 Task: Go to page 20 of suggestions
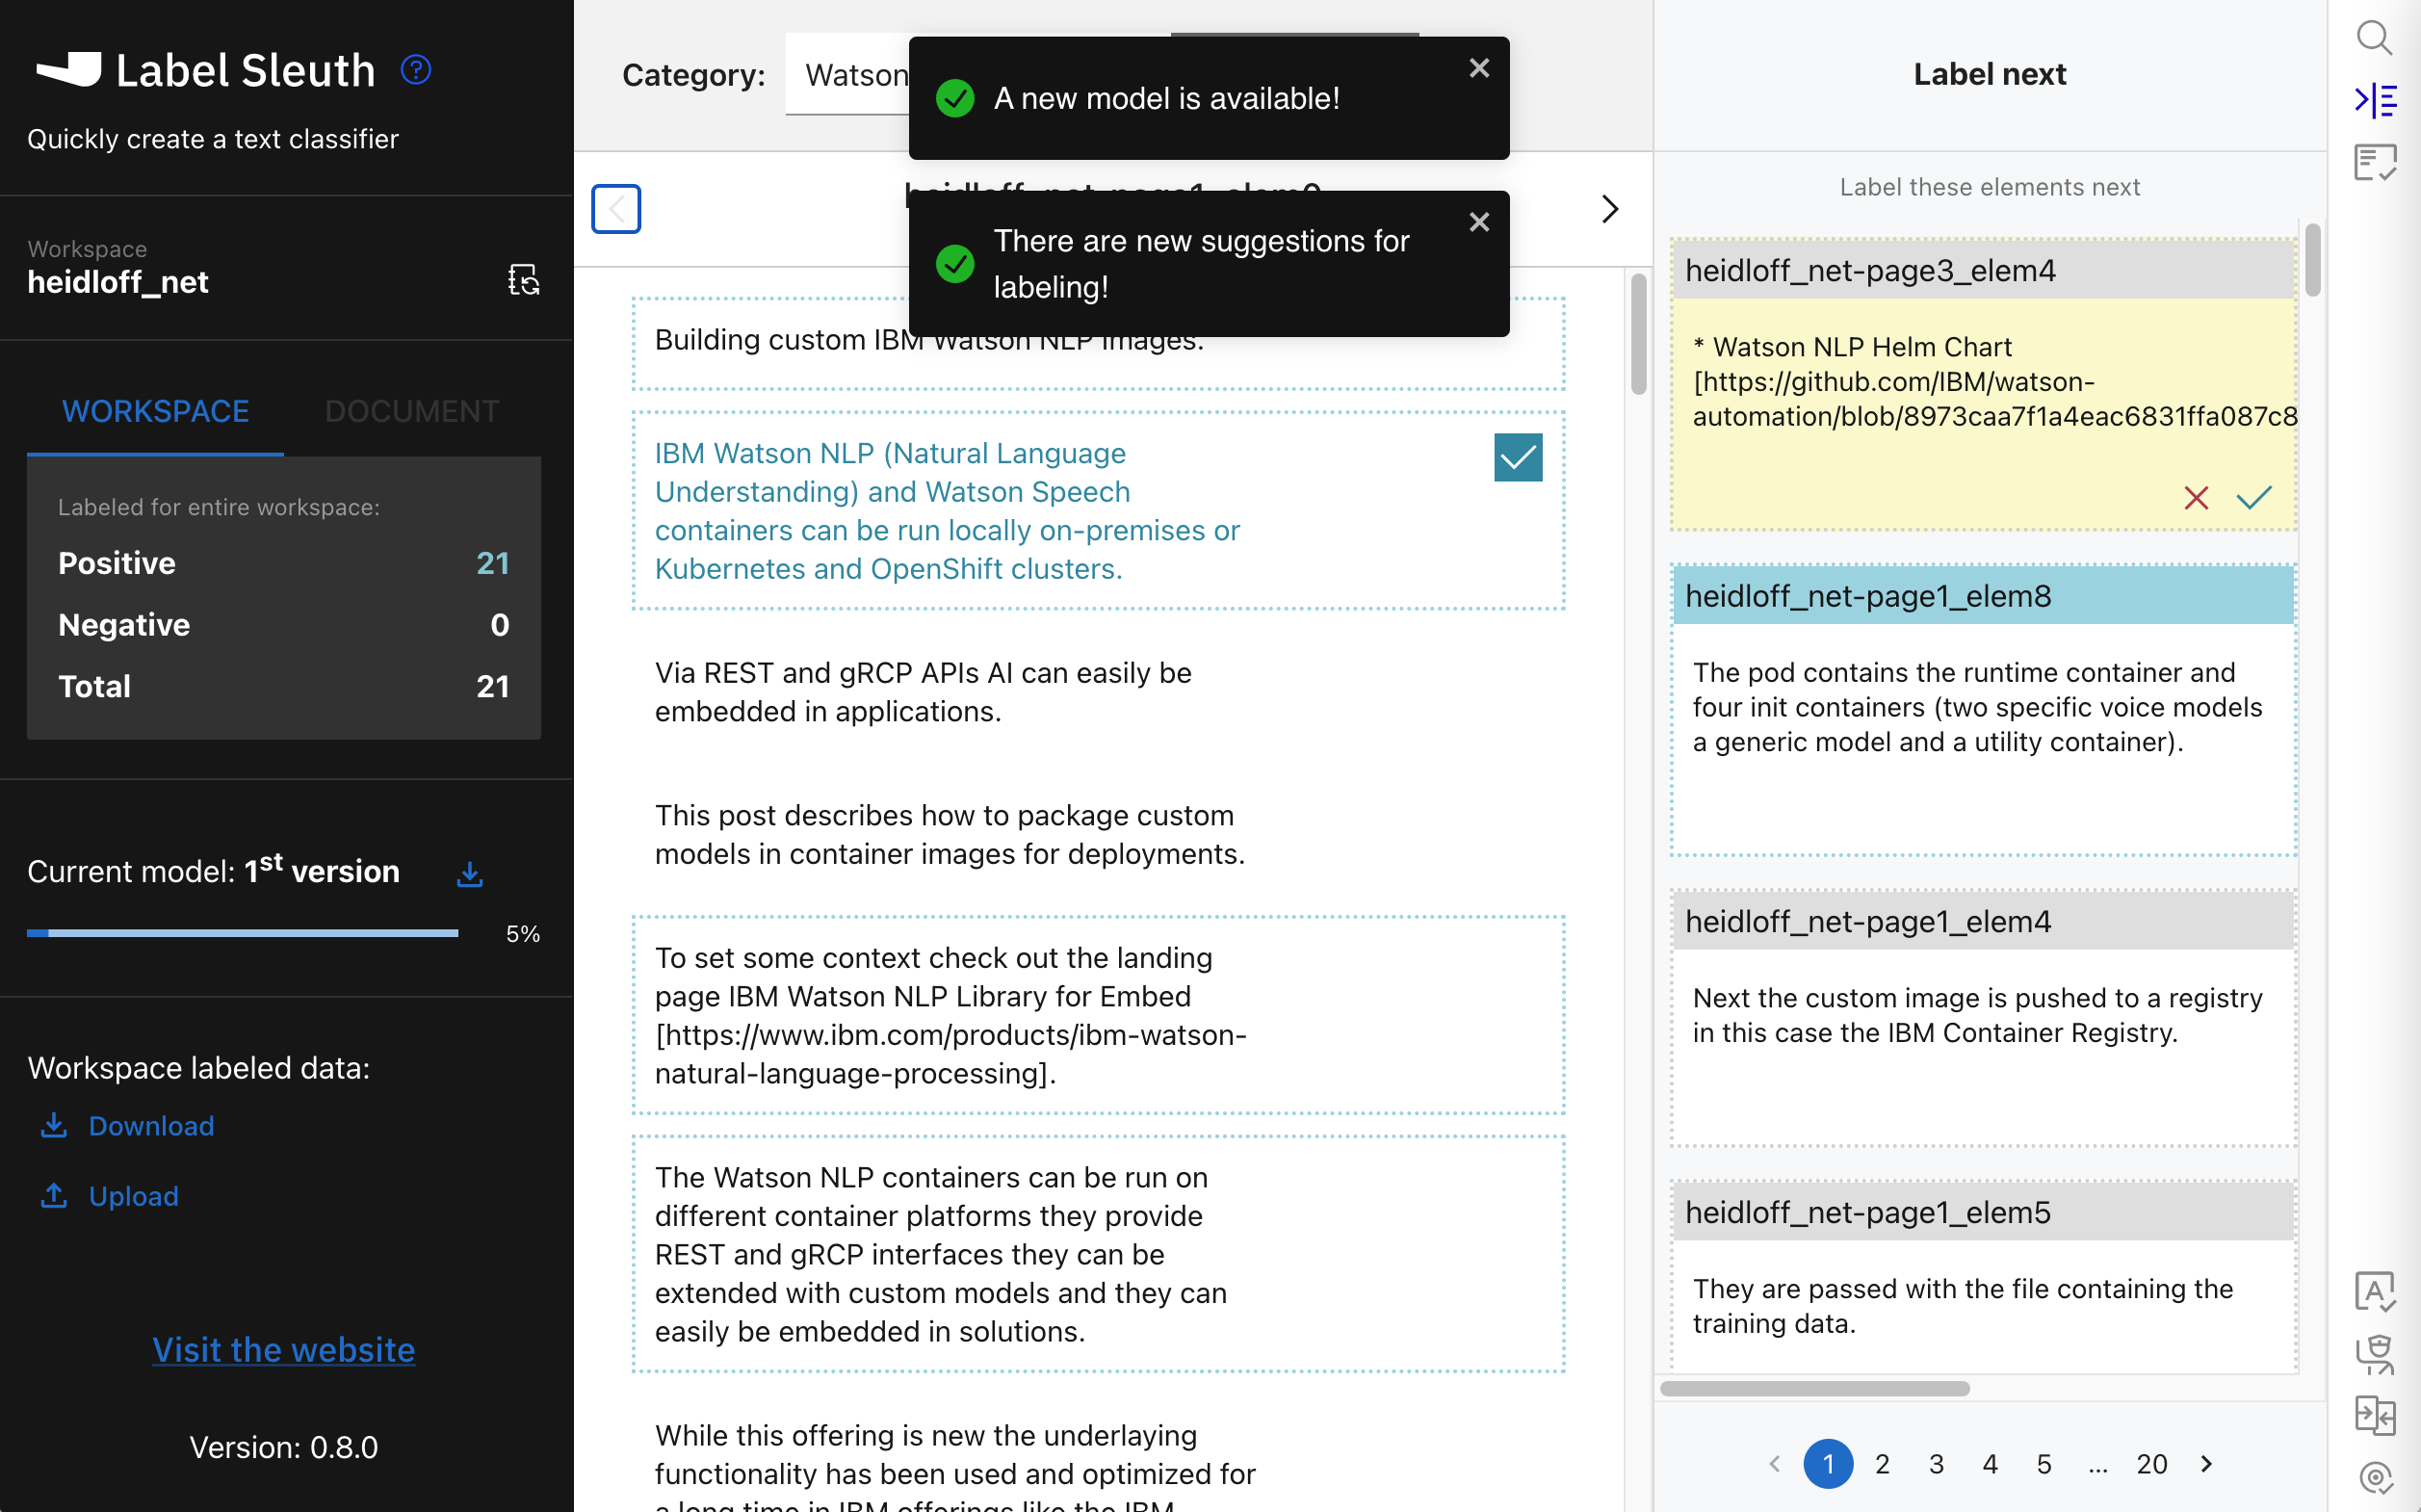tap(2152, 1464)
